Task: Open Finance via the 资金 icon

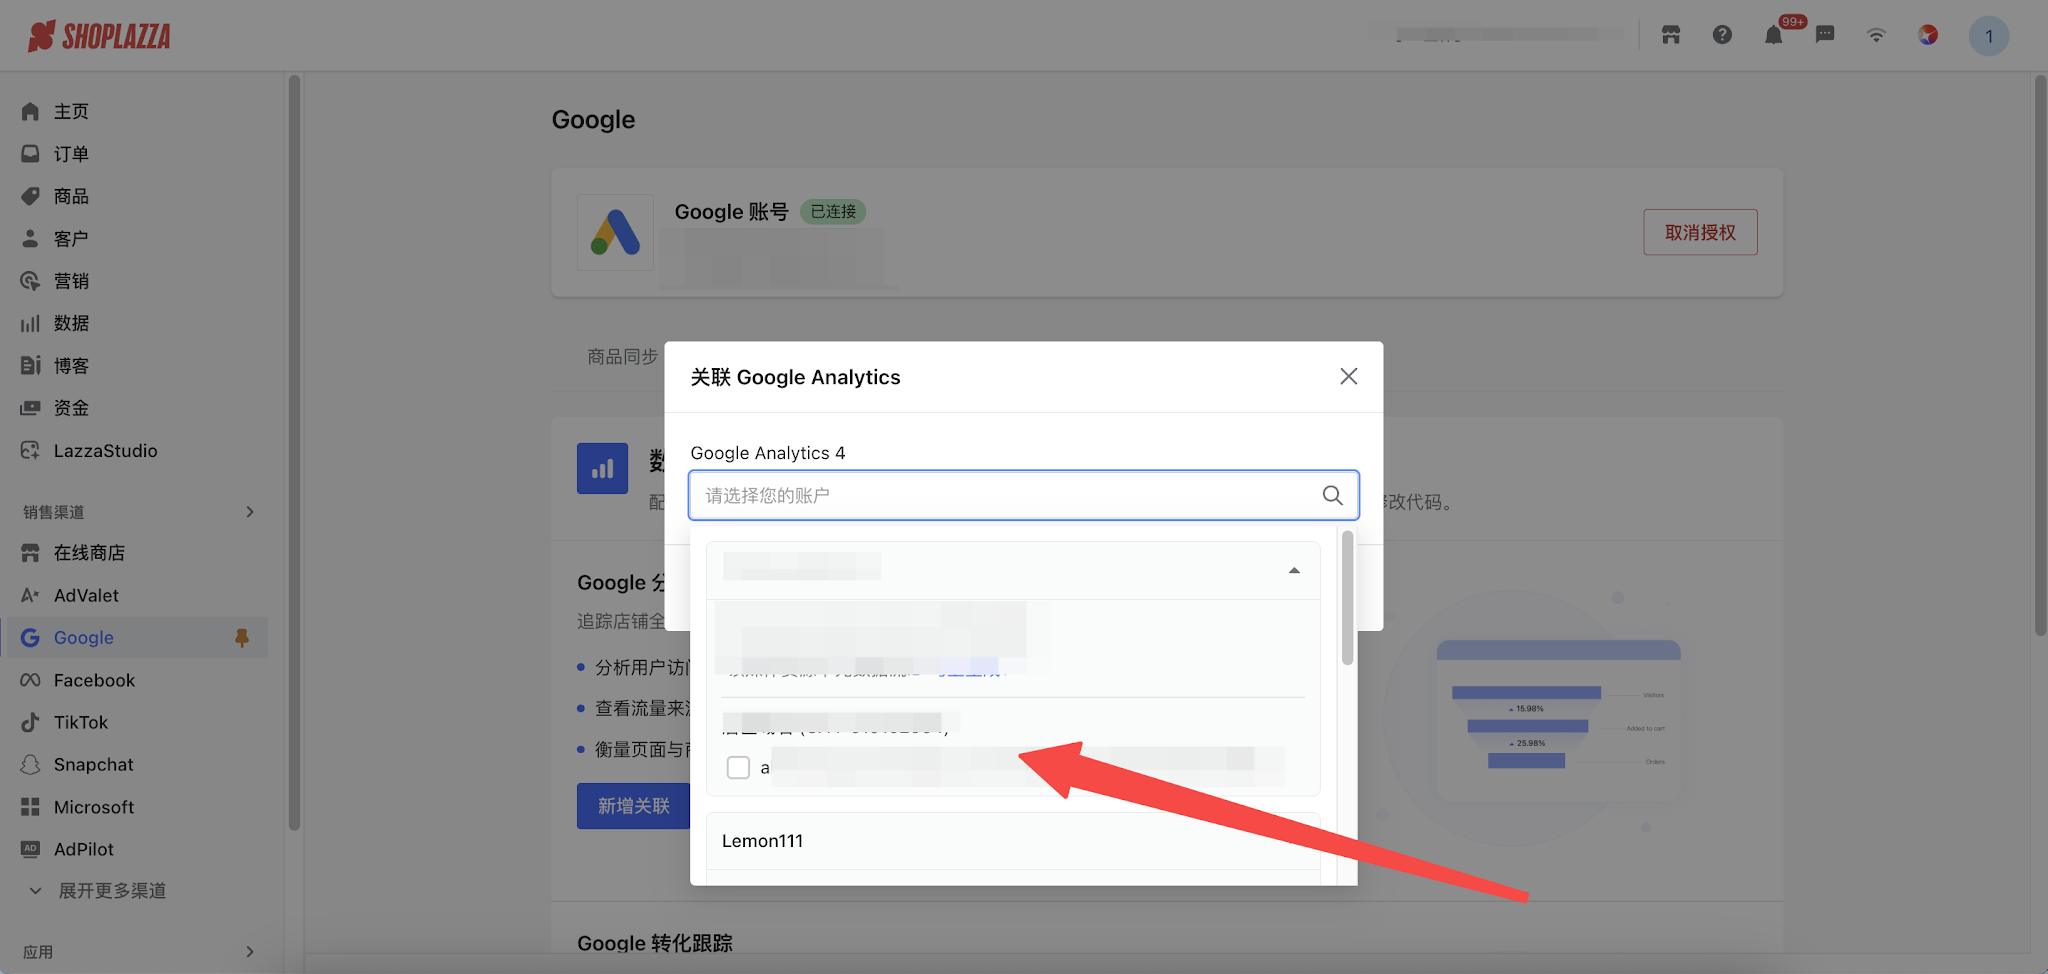Action: click(30, 408)
